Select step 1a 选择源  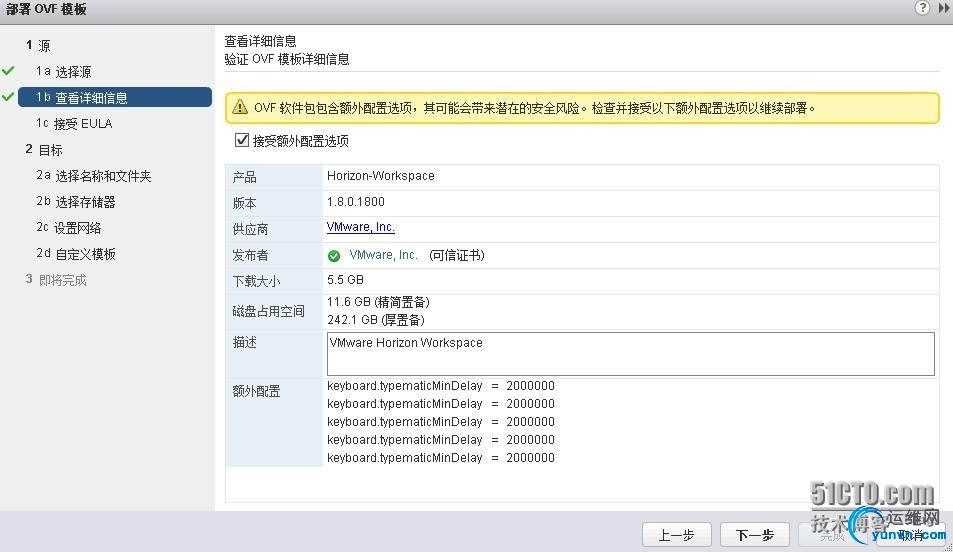click(63, 72)
